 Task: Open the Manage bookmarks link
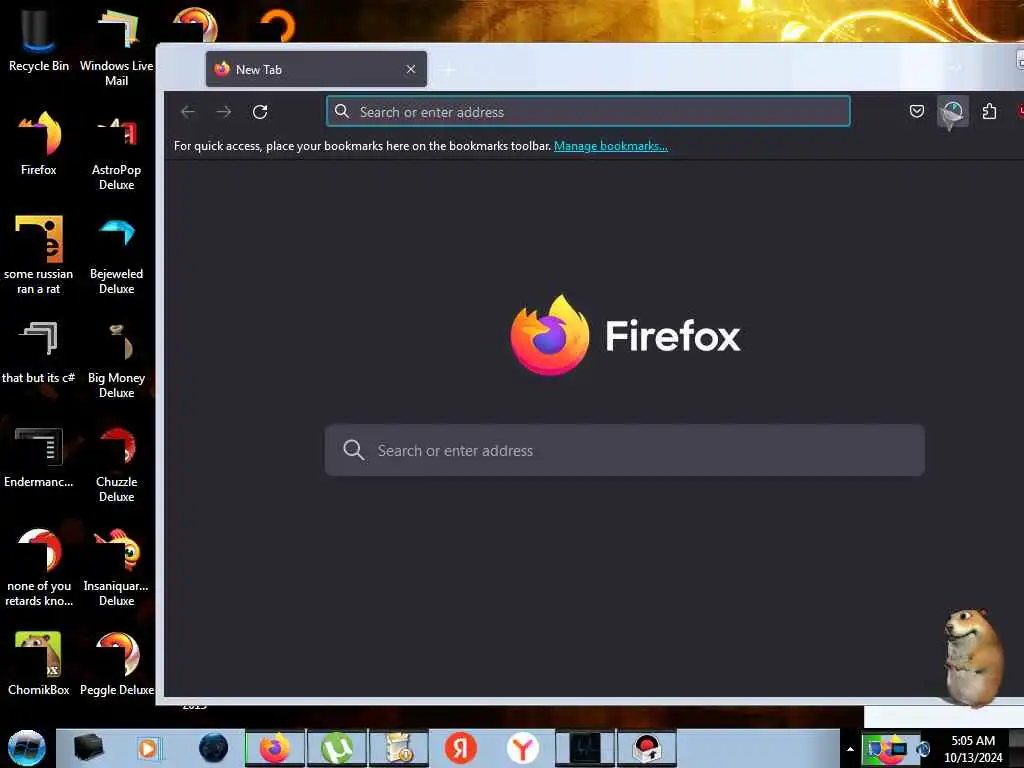(611, 146)
